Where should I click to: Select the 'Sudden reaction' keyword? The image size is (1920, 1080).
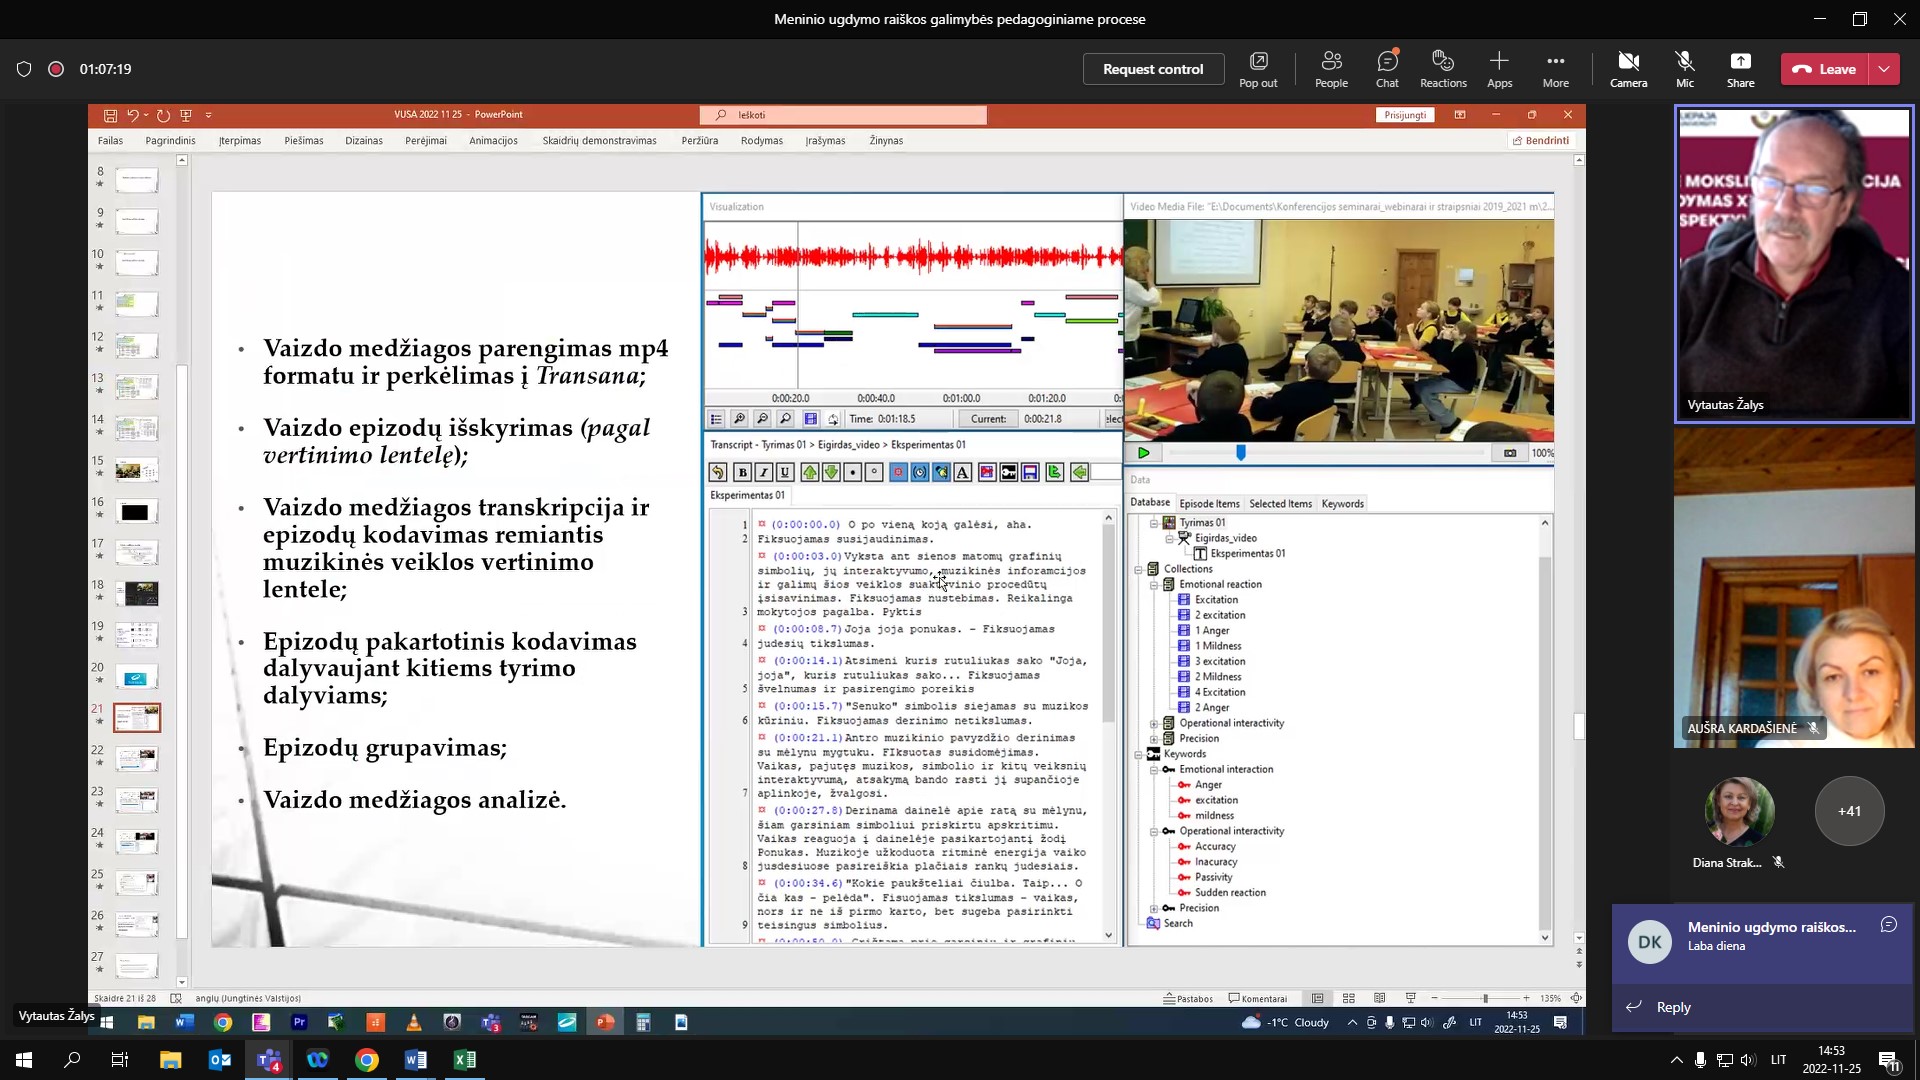(x=1230, y=892)
